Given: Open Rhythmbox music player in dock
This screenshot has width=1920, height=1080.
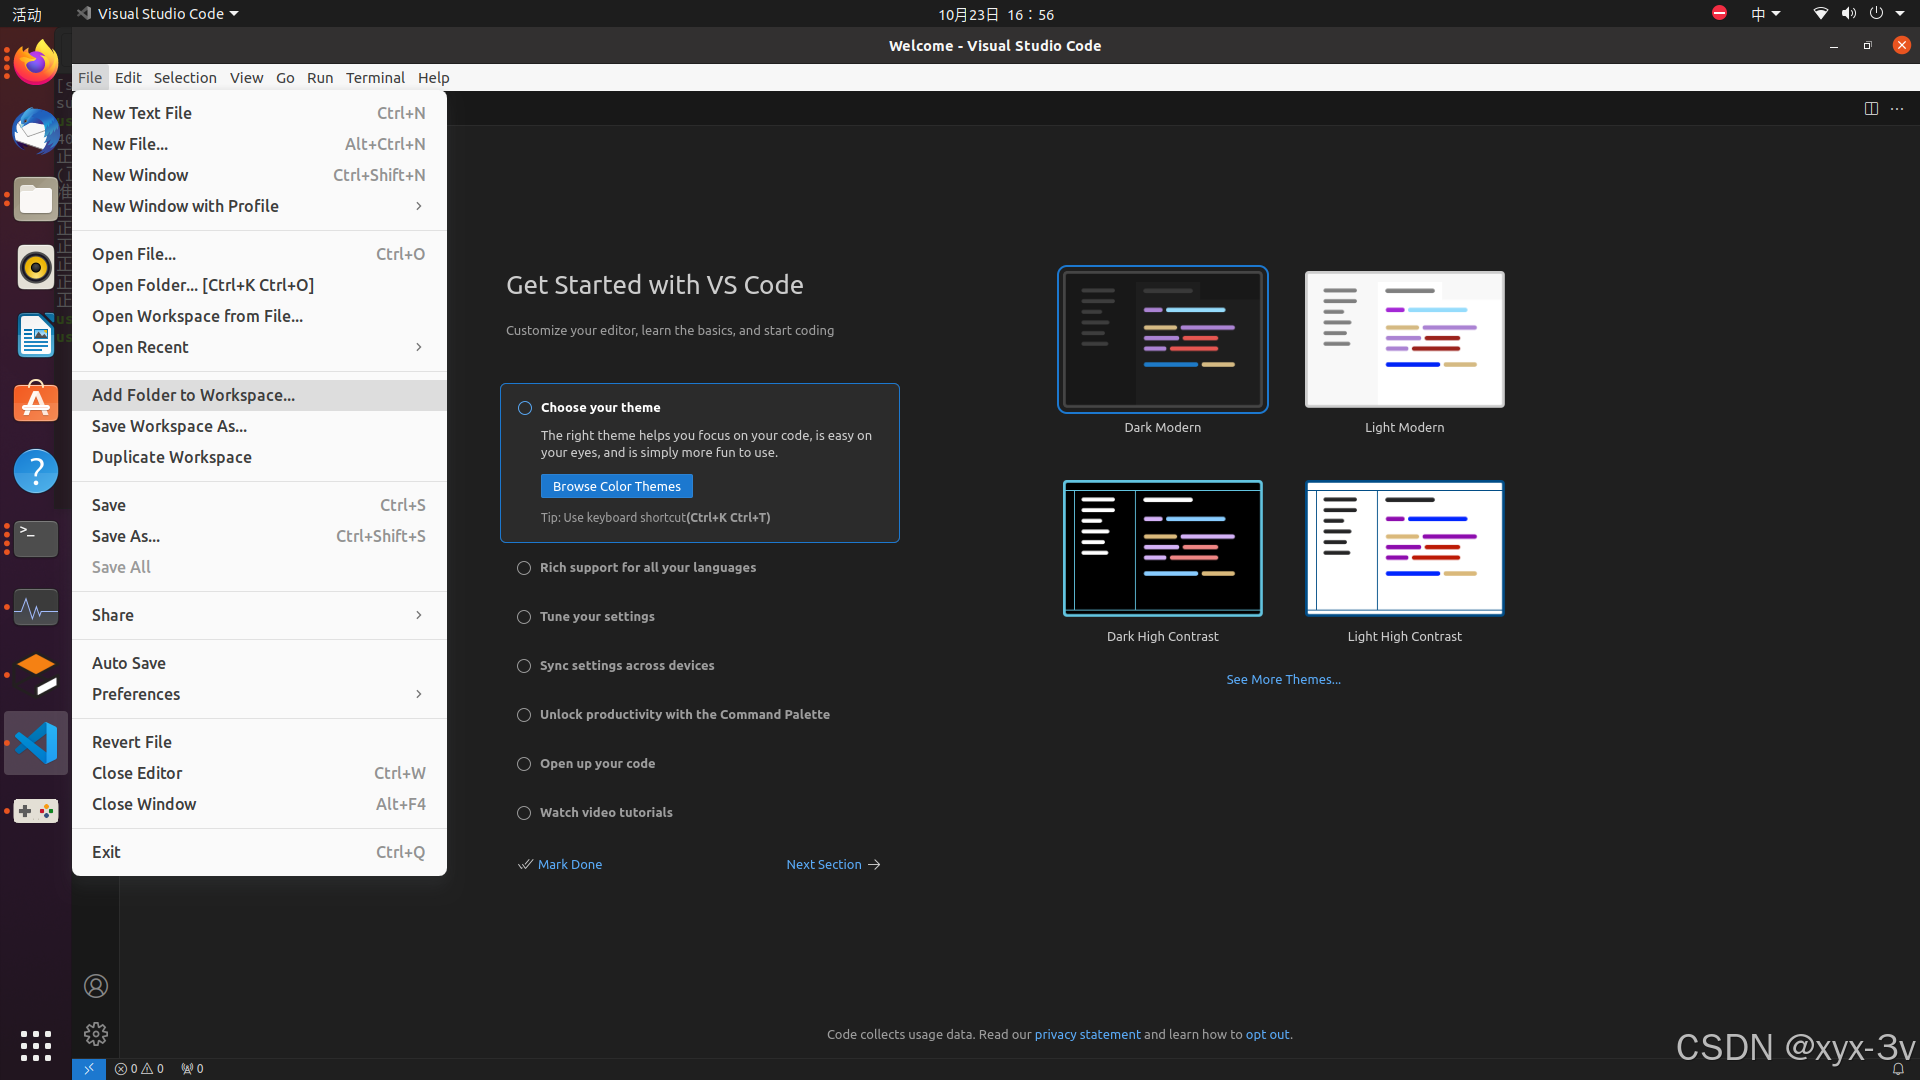Looking at the screenshot, I should click(x=36, y=267).
